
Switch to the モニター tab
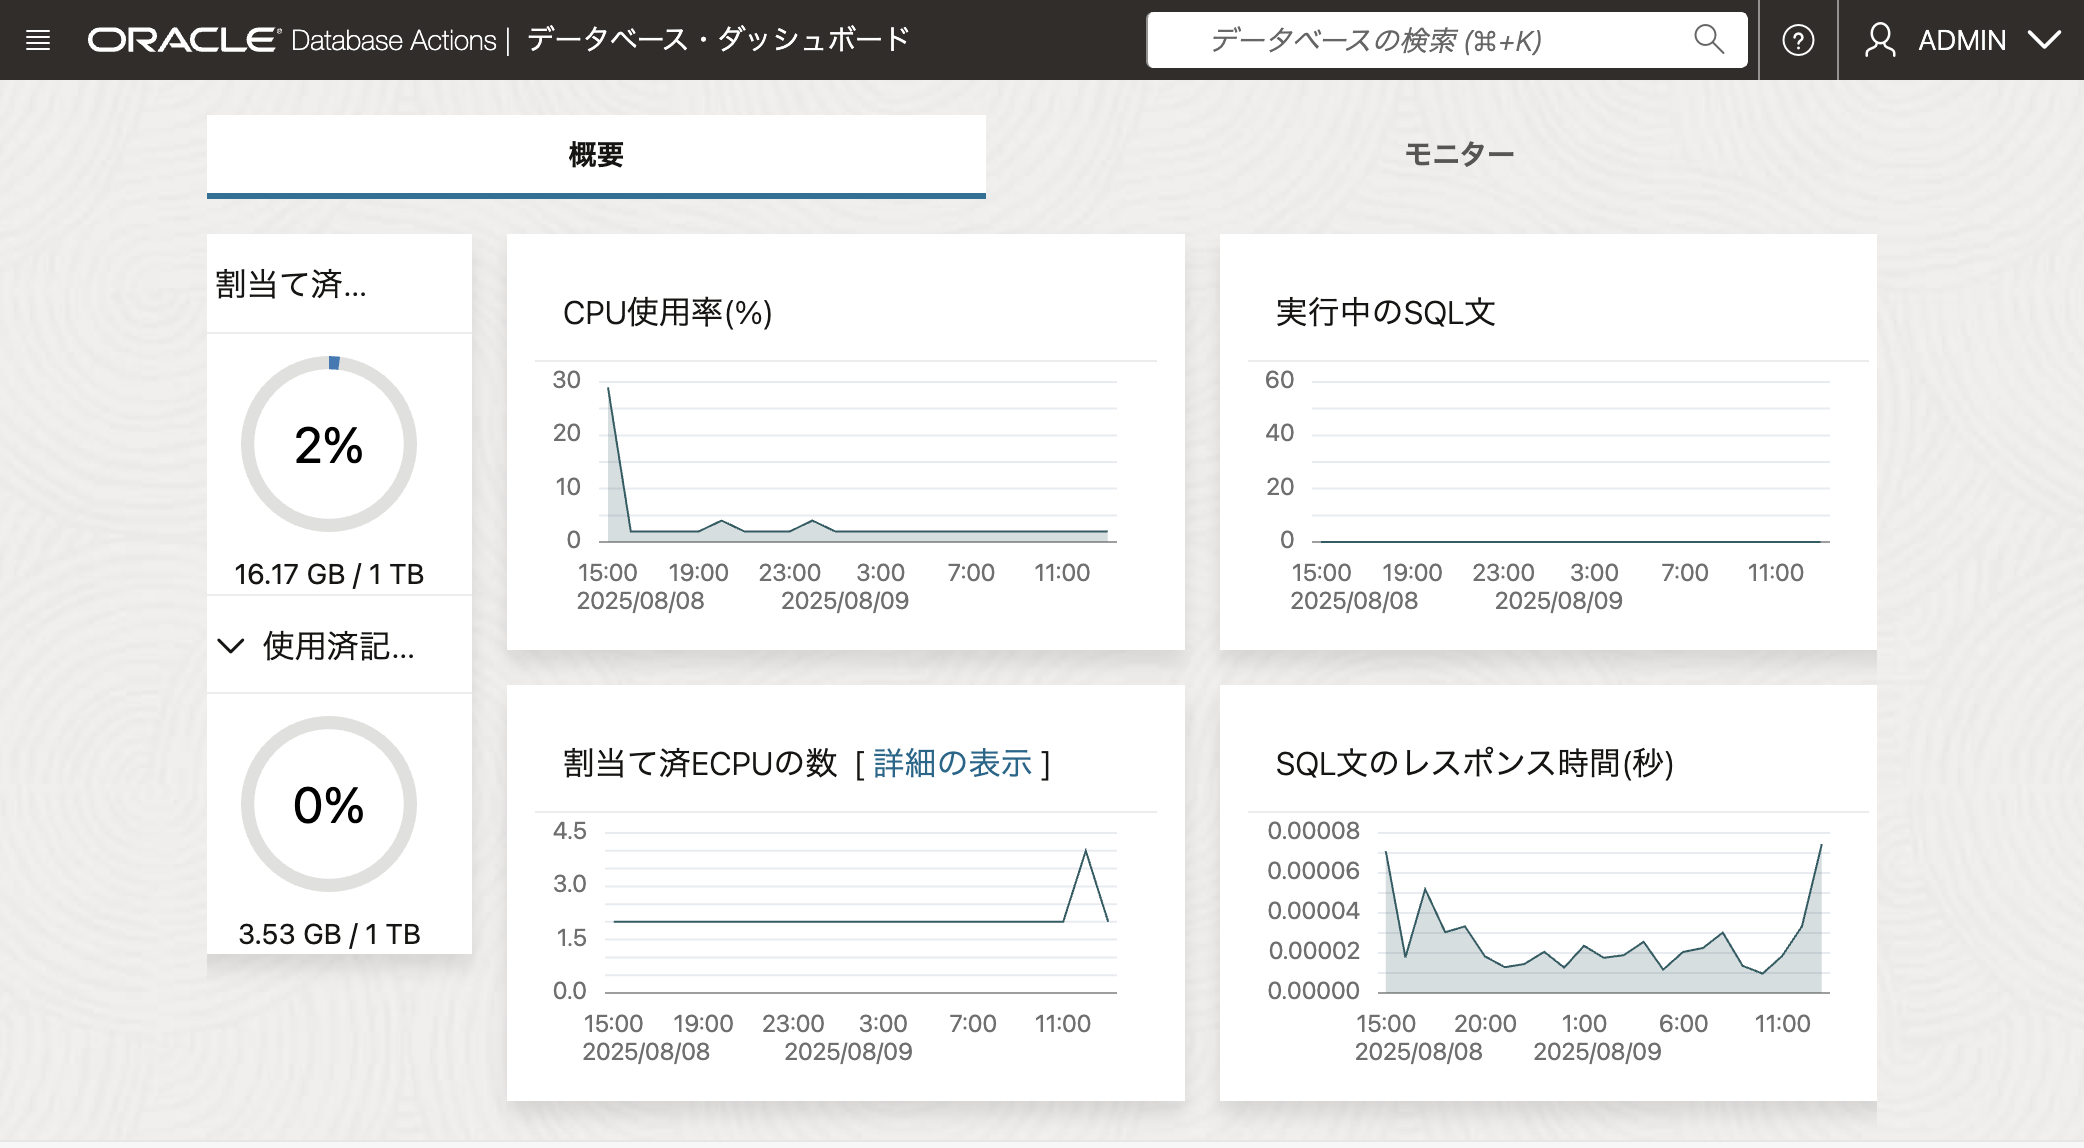coord(1459,152)
